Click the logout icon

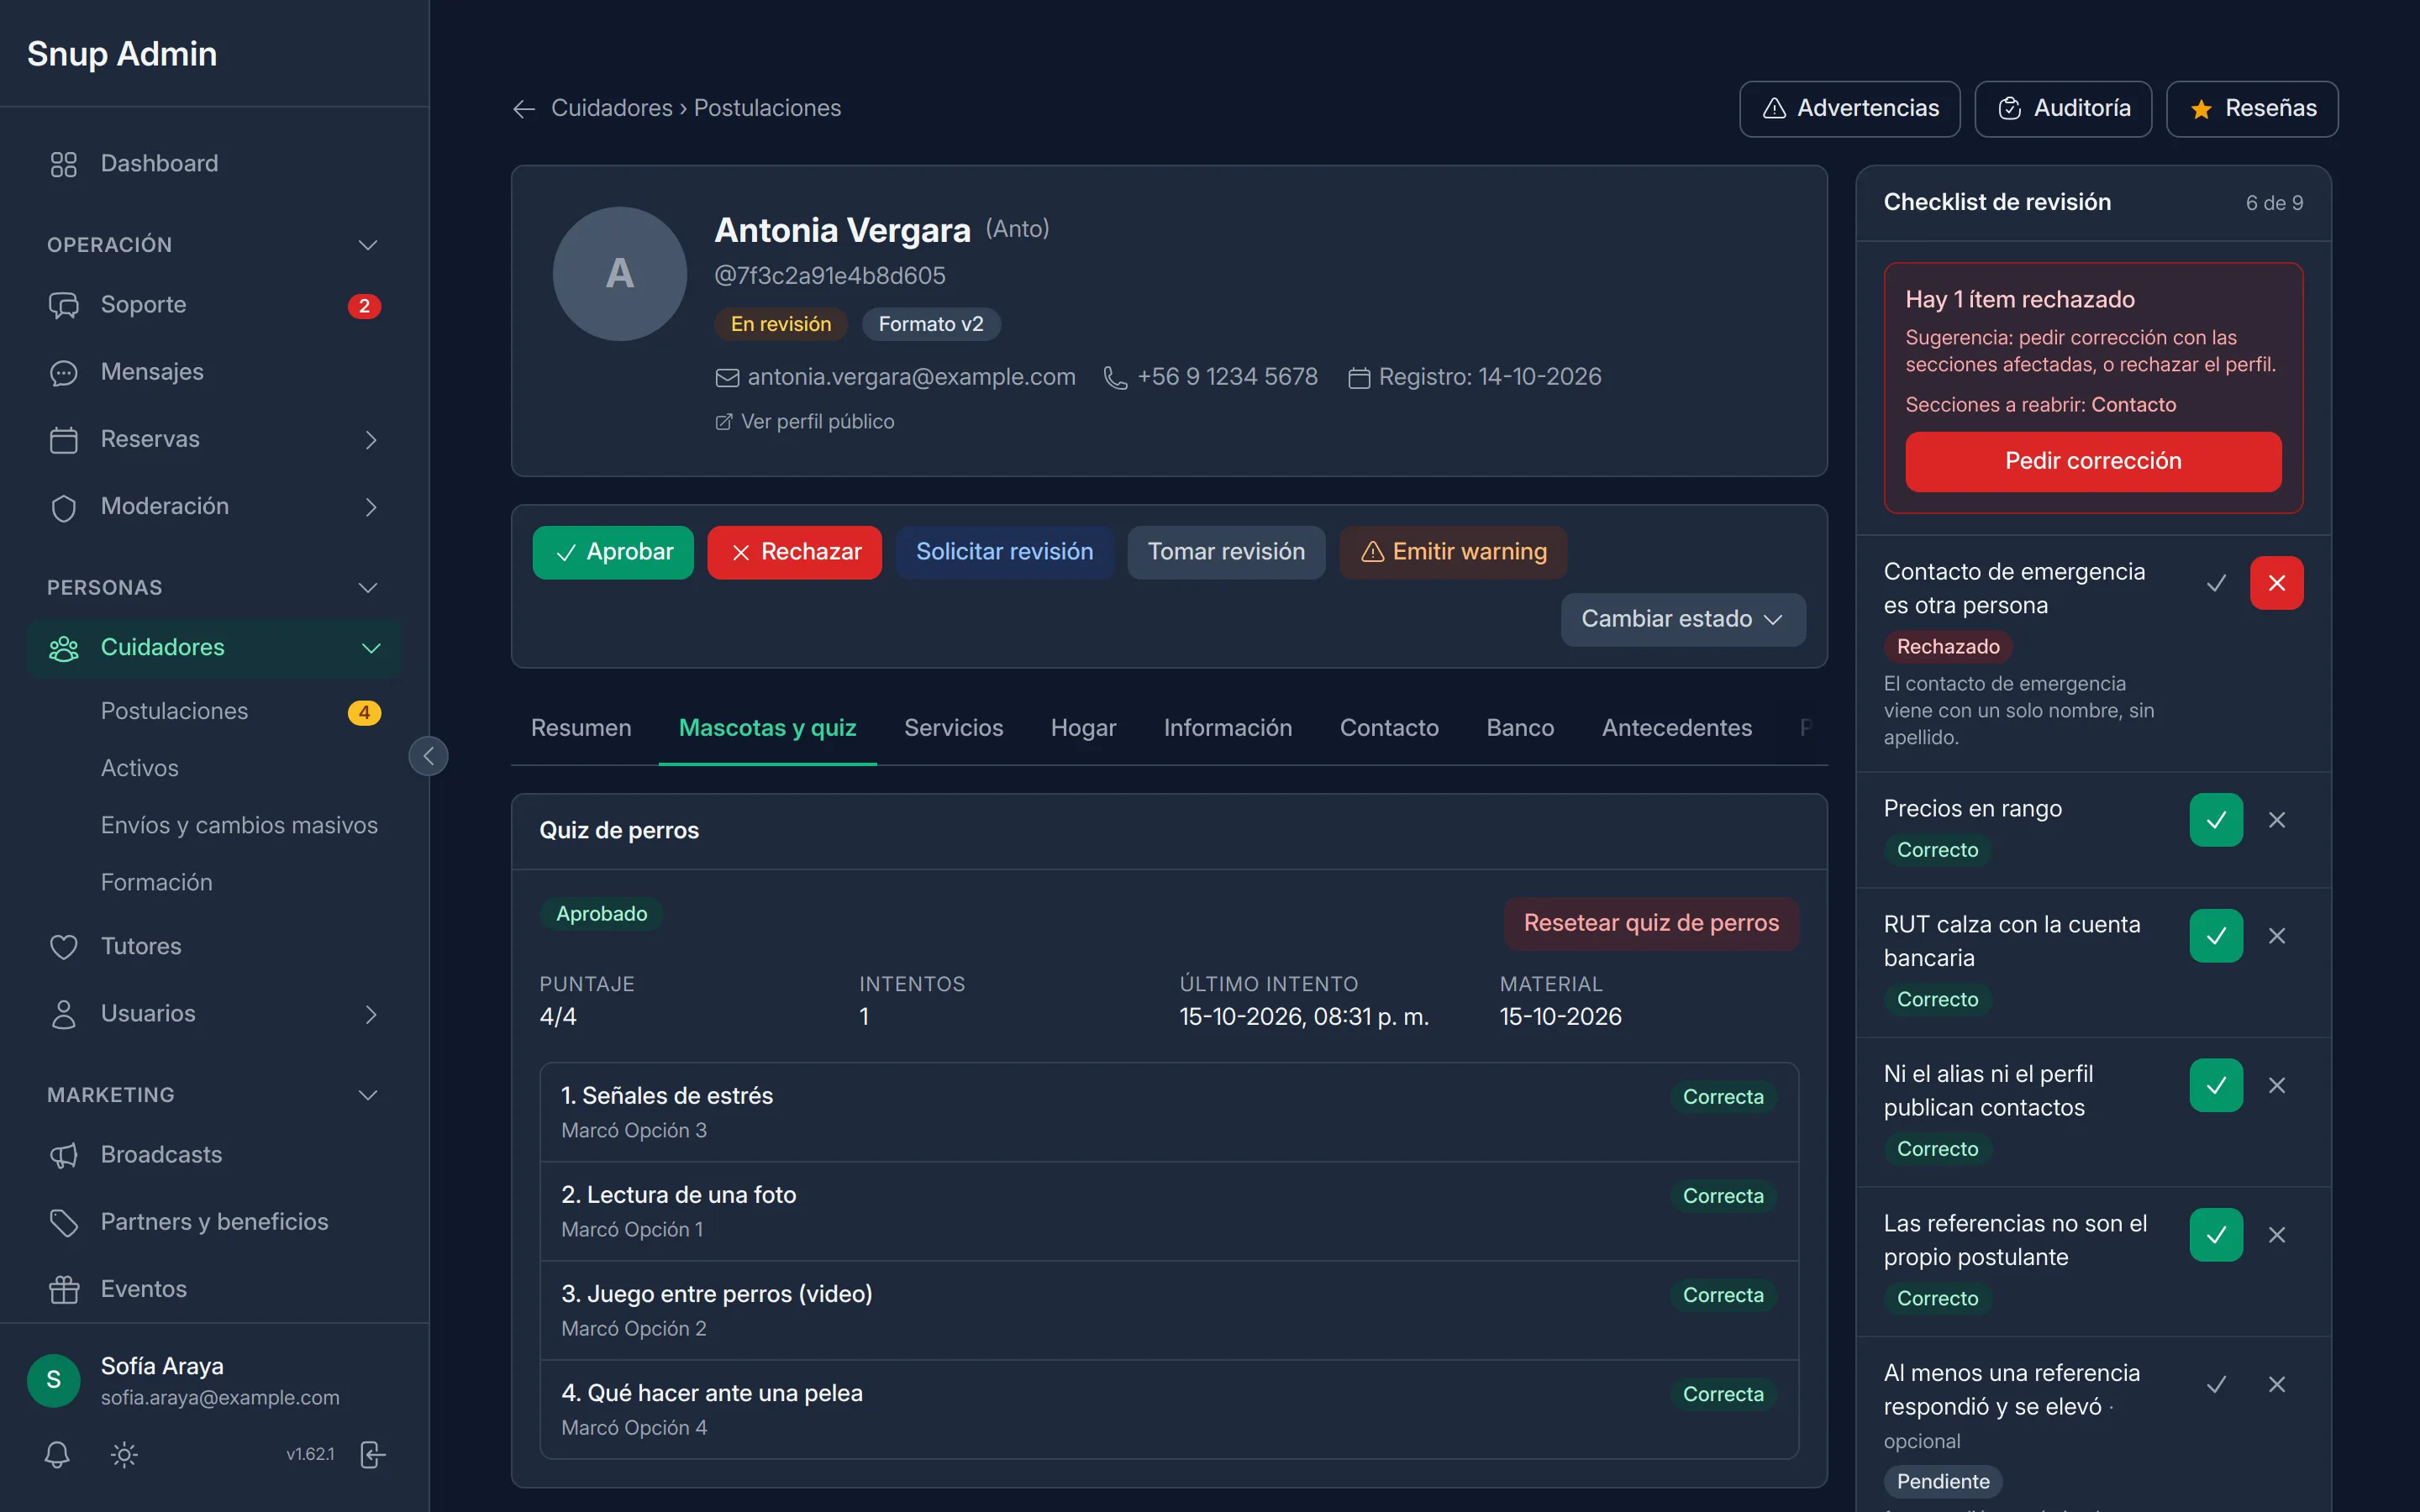pyautogui.click(x=372, y=1454)
